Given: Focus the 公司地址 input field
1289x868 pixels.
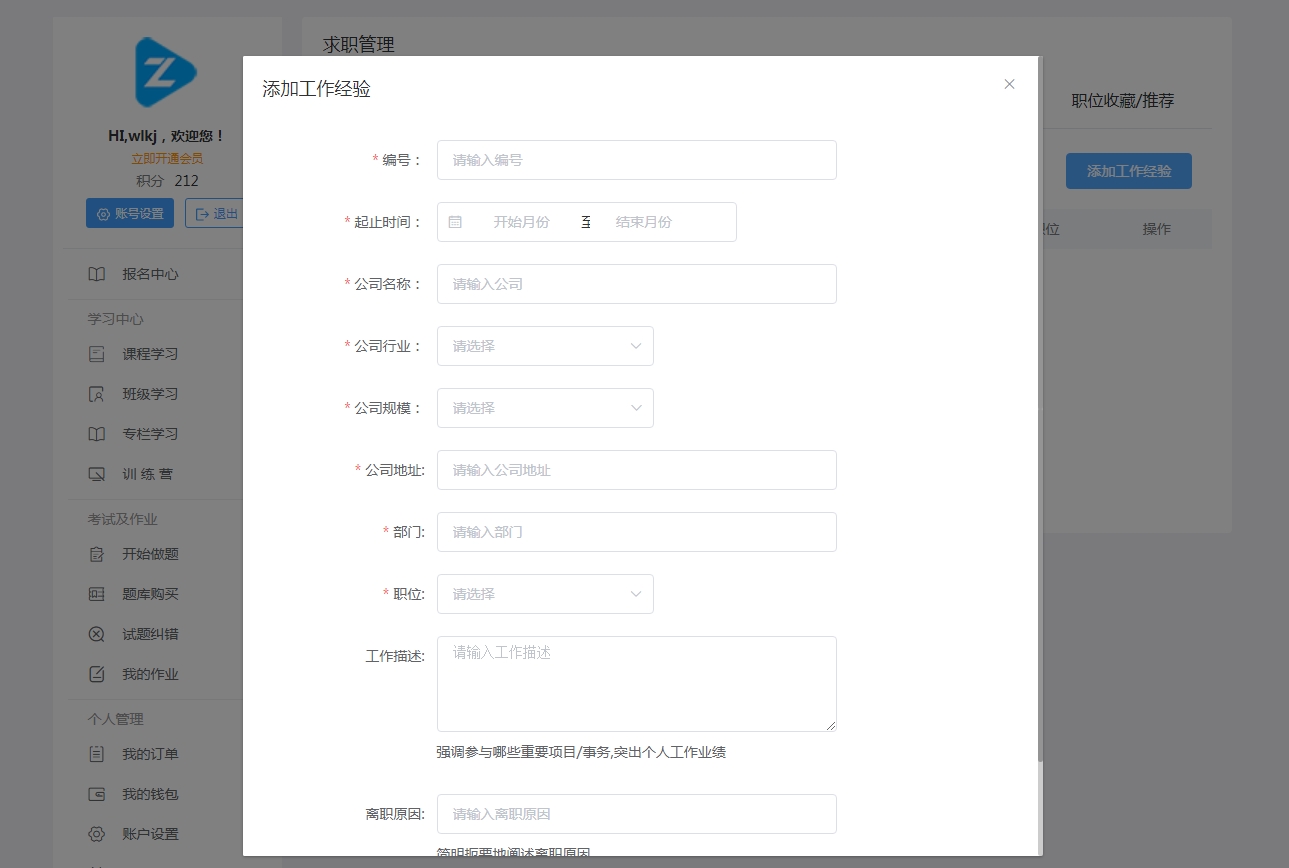Looking at the screenshot, I should [636, 470].
